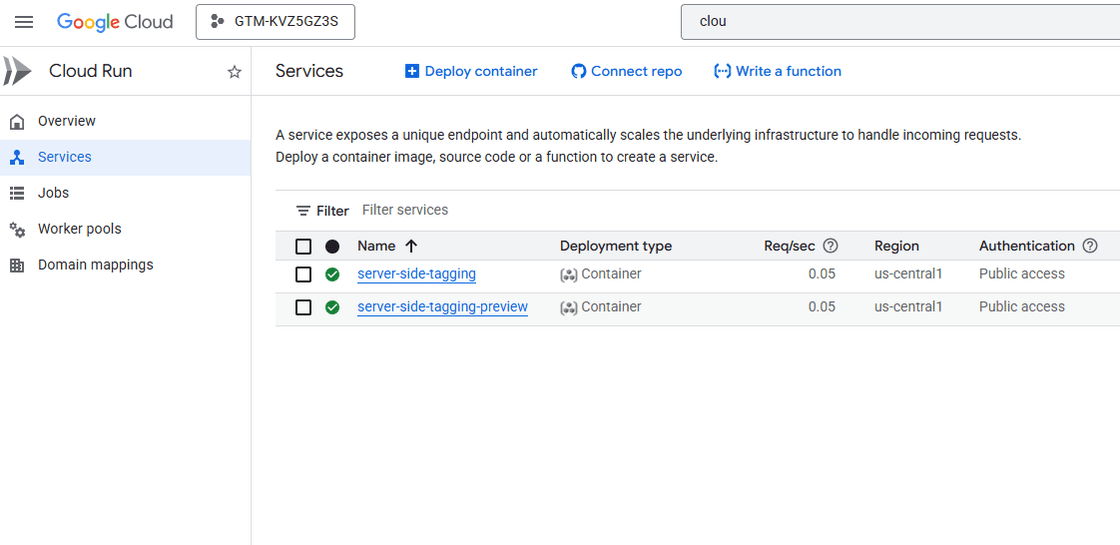This screenshot has height=545, width=1120.
Task: Click the green status check for server-side-tagging
Action: pyautogui.click(x=332, y=274)
